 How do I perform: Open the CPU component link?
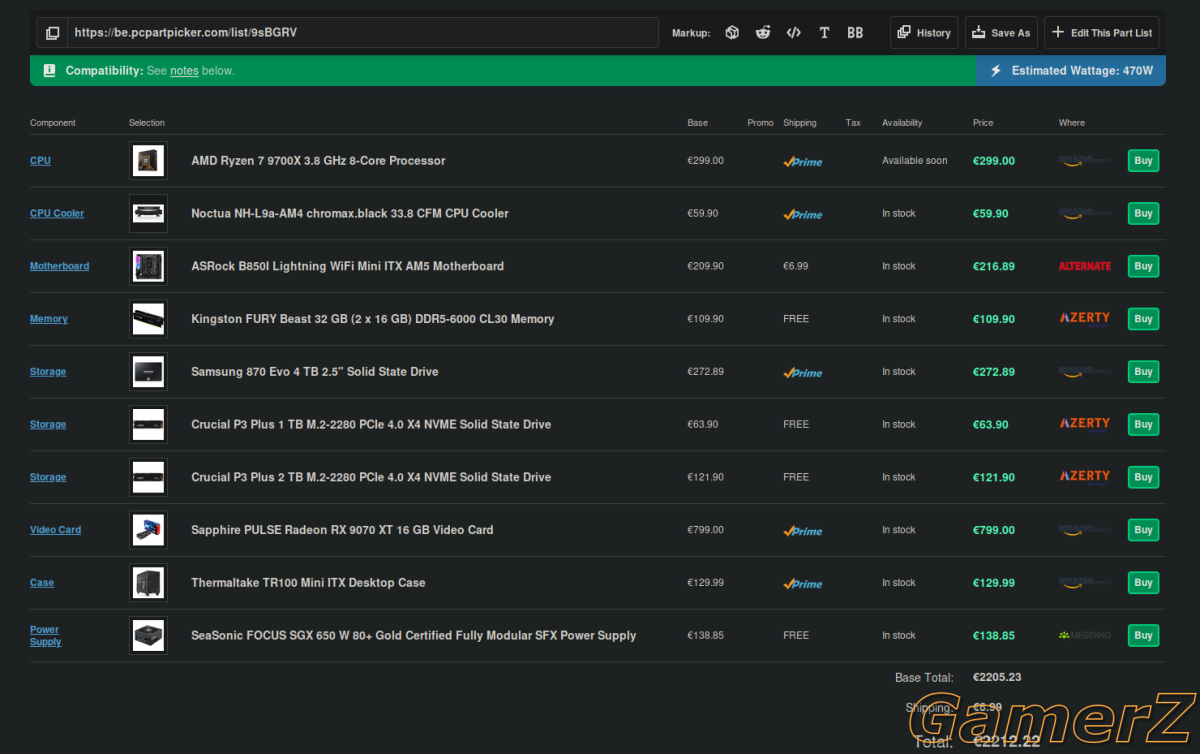pos(40,161)
